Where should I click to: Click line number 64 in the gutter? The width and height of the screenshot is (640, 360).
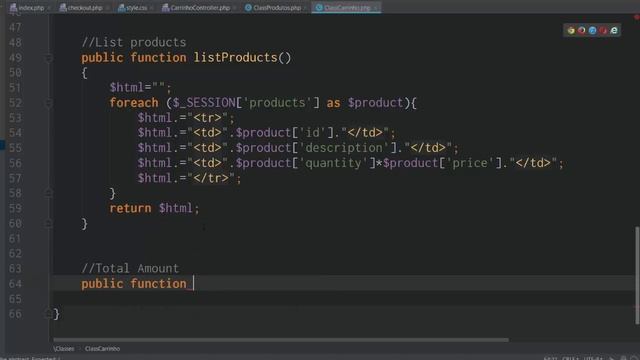[15, 284]
